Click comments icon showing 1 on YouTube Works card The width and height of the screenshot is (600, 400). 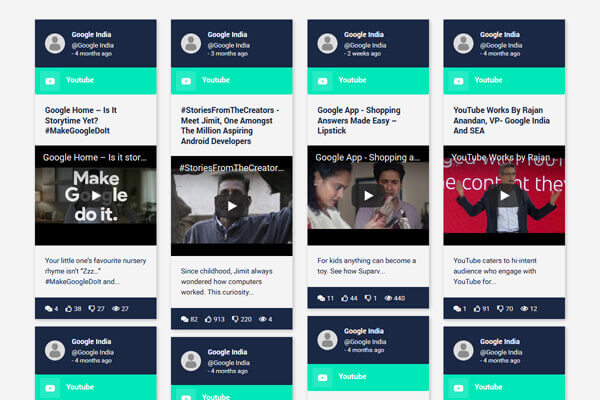click(x=457, y=309)
